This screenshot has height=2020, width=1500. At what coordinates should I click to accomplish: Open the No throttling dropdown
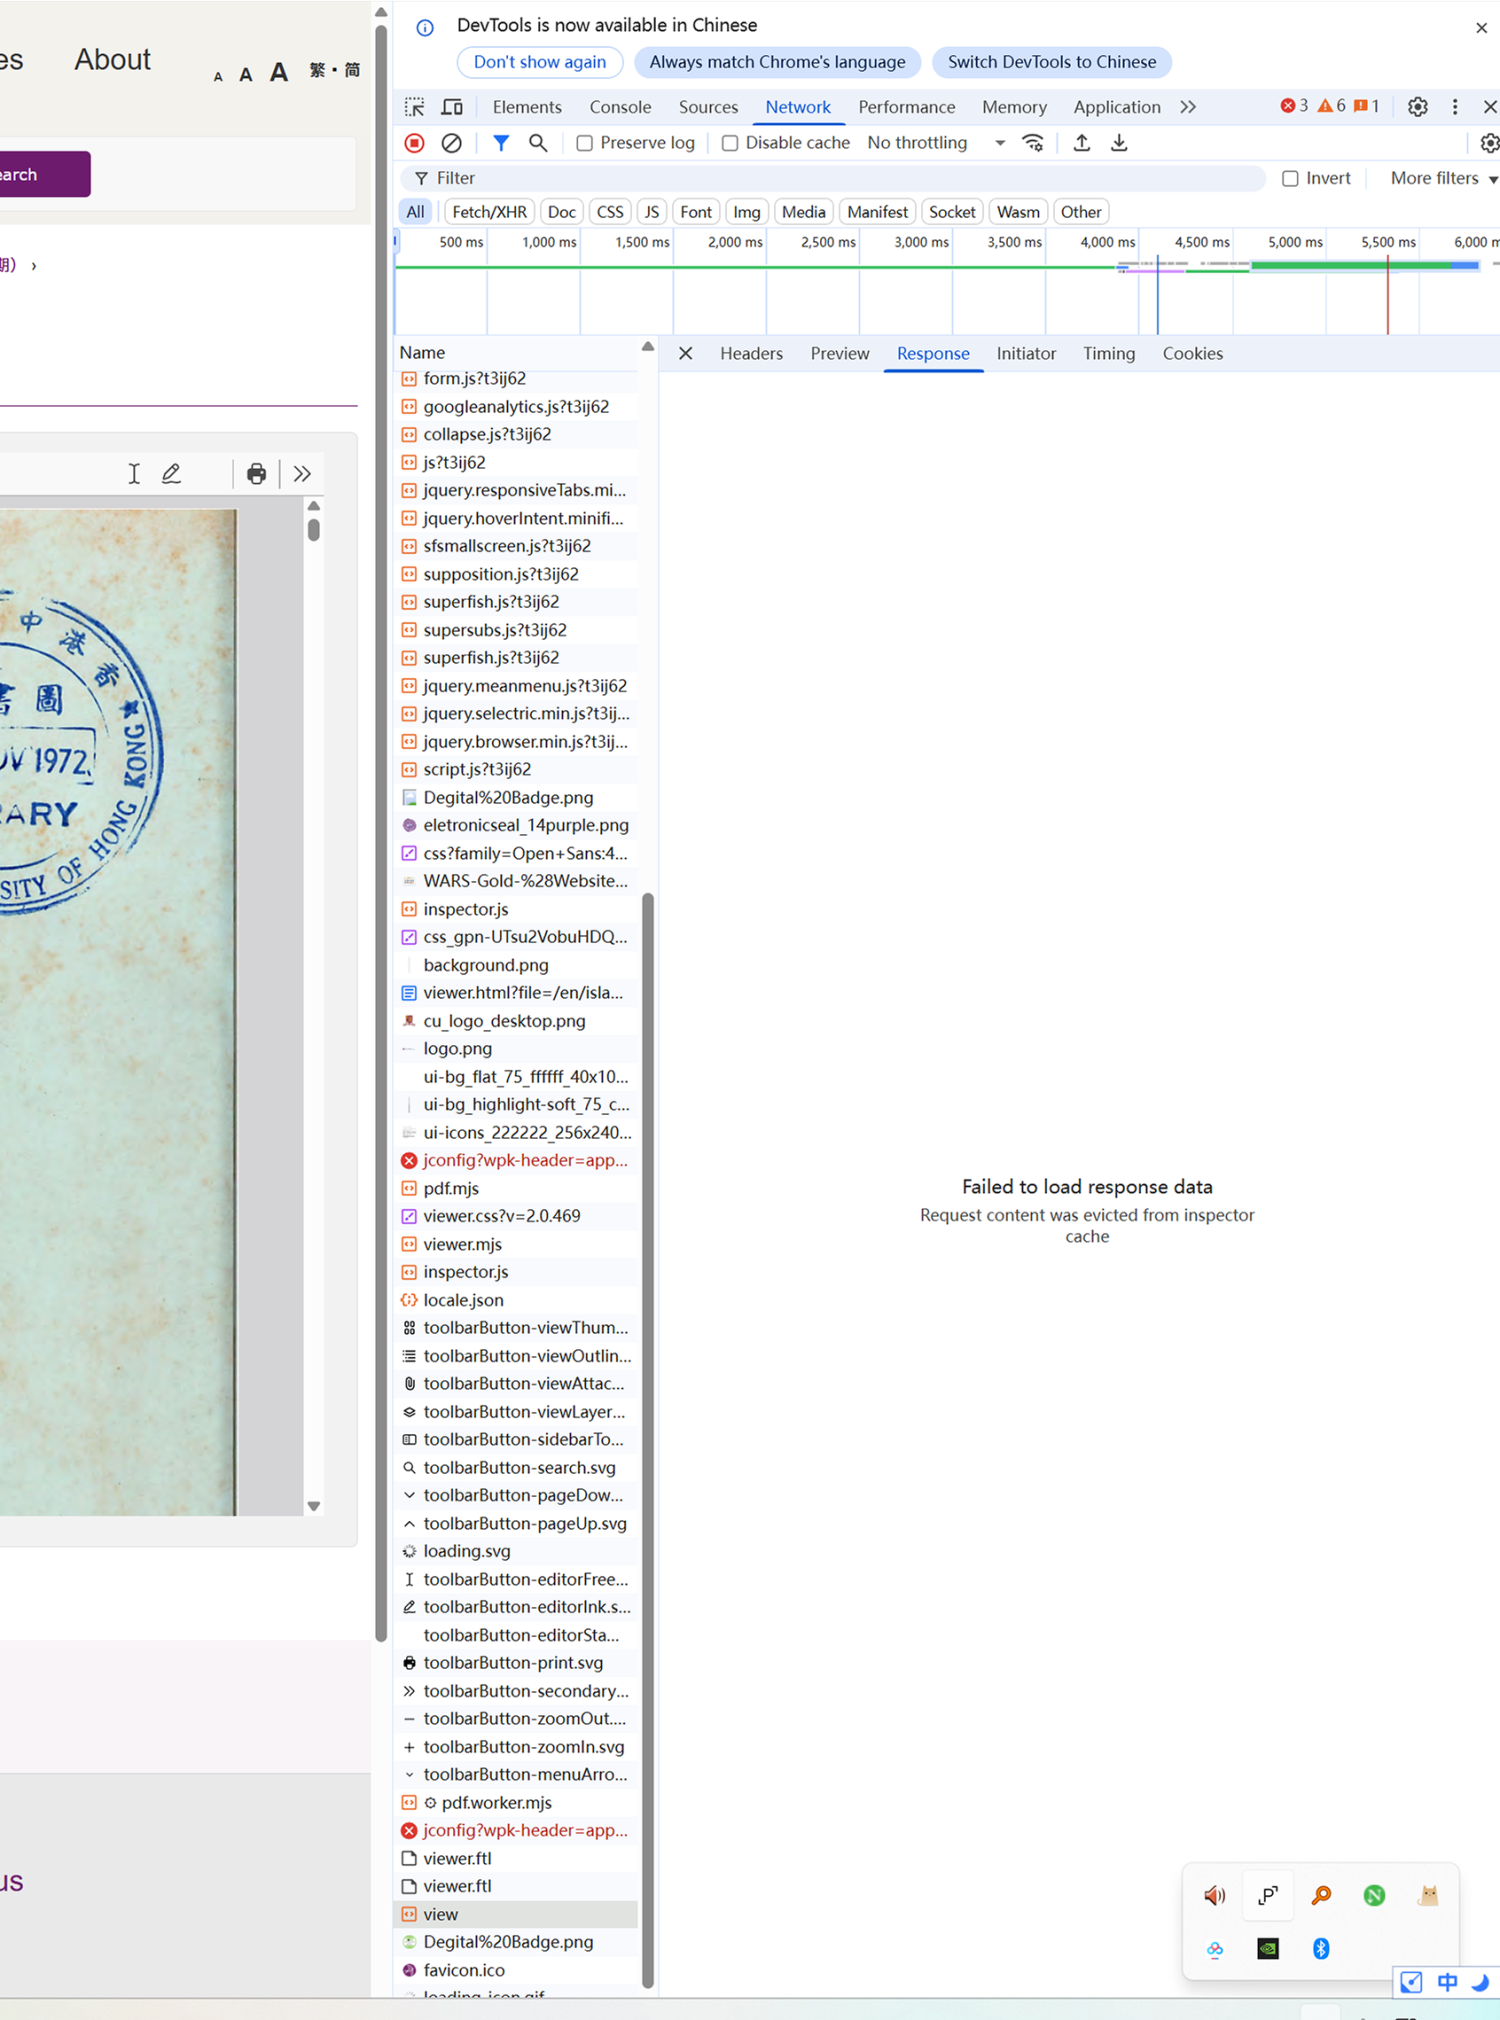point(935,143)
